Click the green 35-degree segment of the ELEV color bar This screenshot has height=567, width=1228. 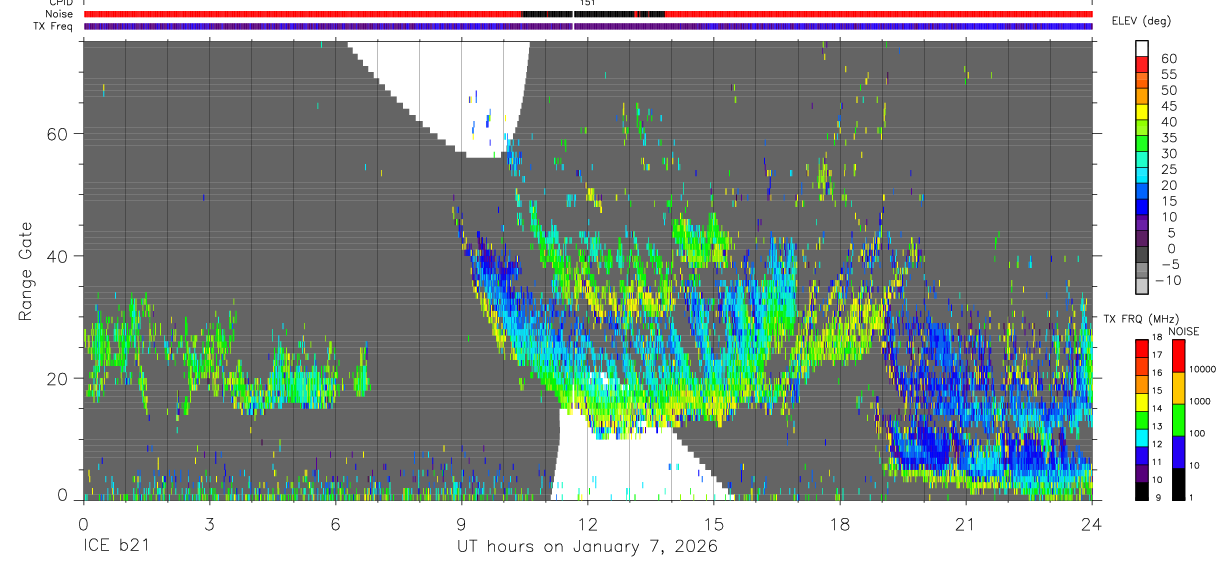click(1142, 143)
